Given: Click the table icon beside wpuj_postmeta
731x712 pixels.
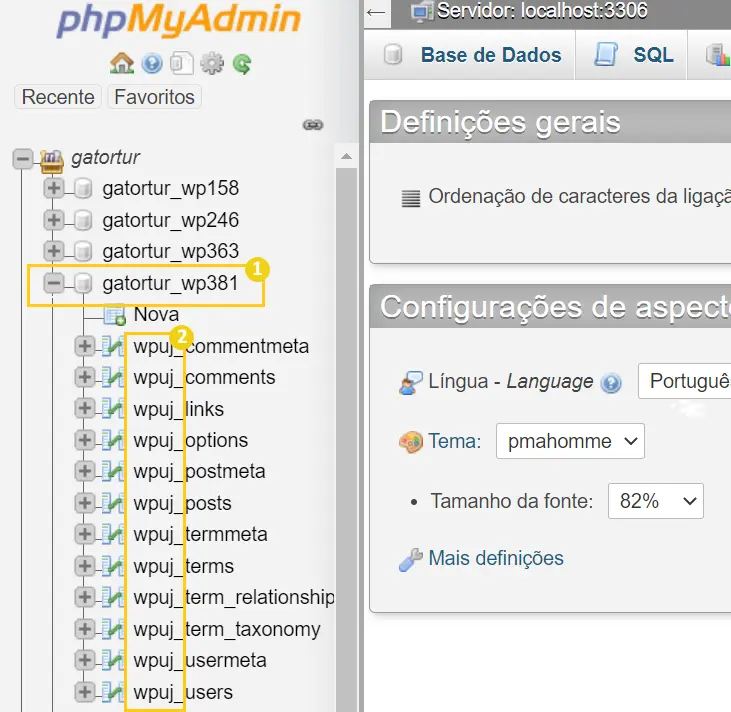Looking at the screenshot, I should [113, 471].
